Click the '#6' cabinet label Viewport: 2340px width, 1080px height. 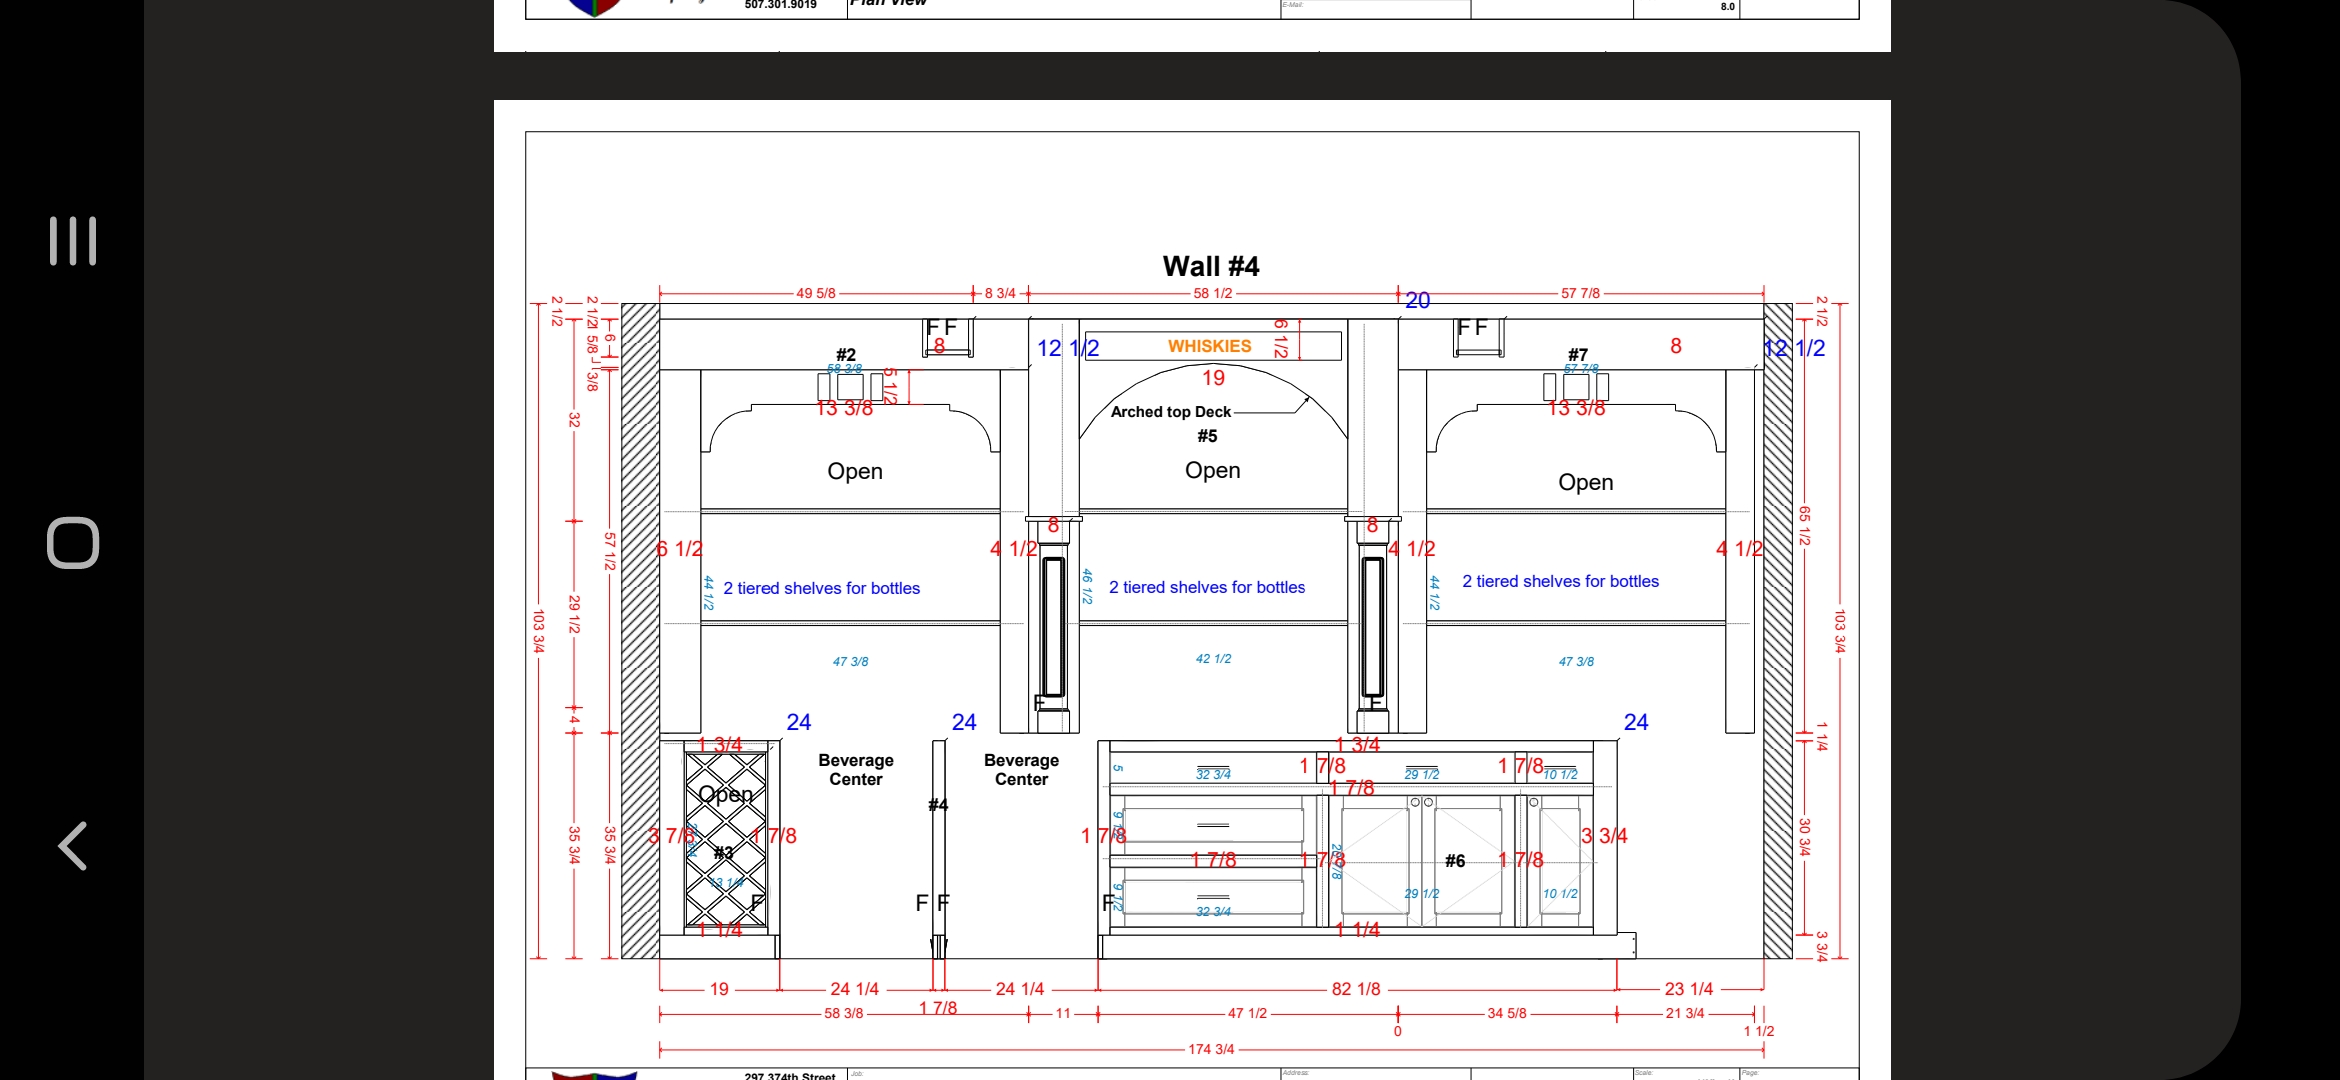click(x=1455, y=861)
